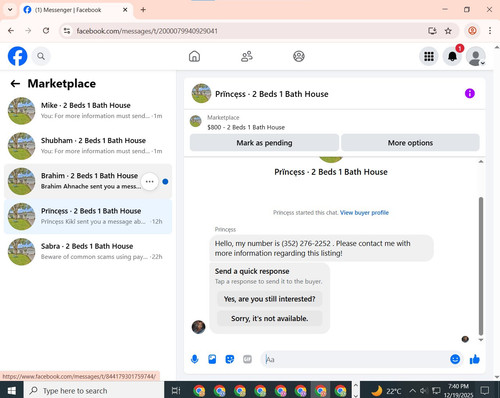Click Type here to search box
This screenshot has height=398, width=500.
94,390
